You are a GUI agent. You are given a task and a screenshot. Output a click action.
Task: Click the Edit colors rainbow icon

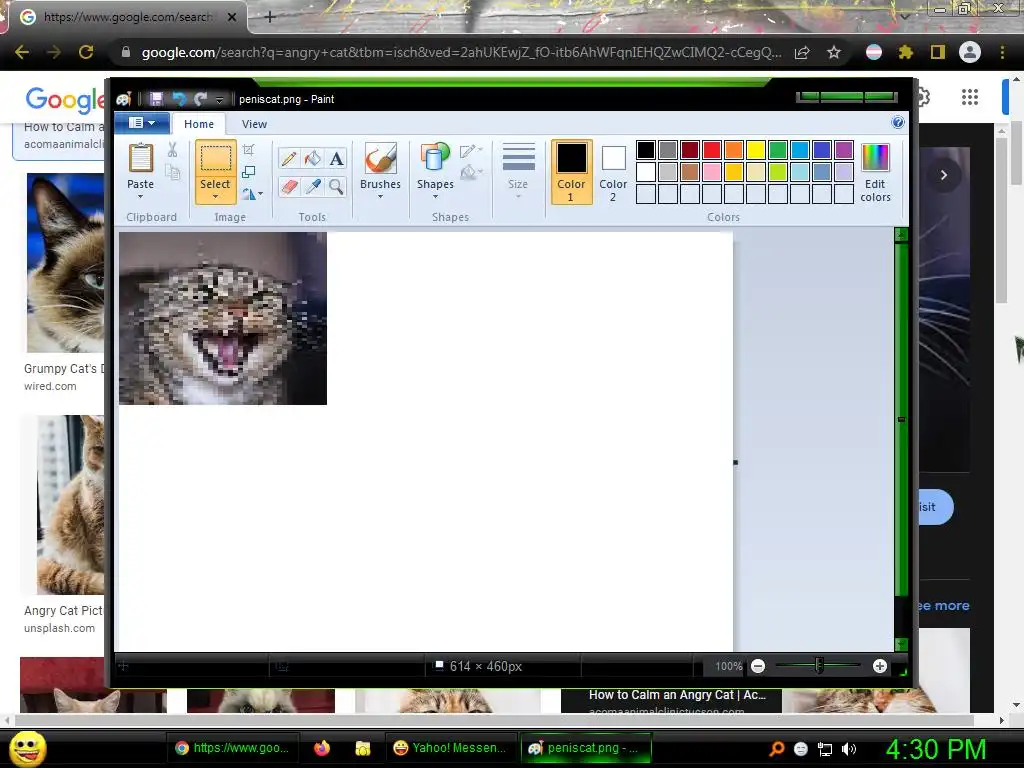click(875, 158)
